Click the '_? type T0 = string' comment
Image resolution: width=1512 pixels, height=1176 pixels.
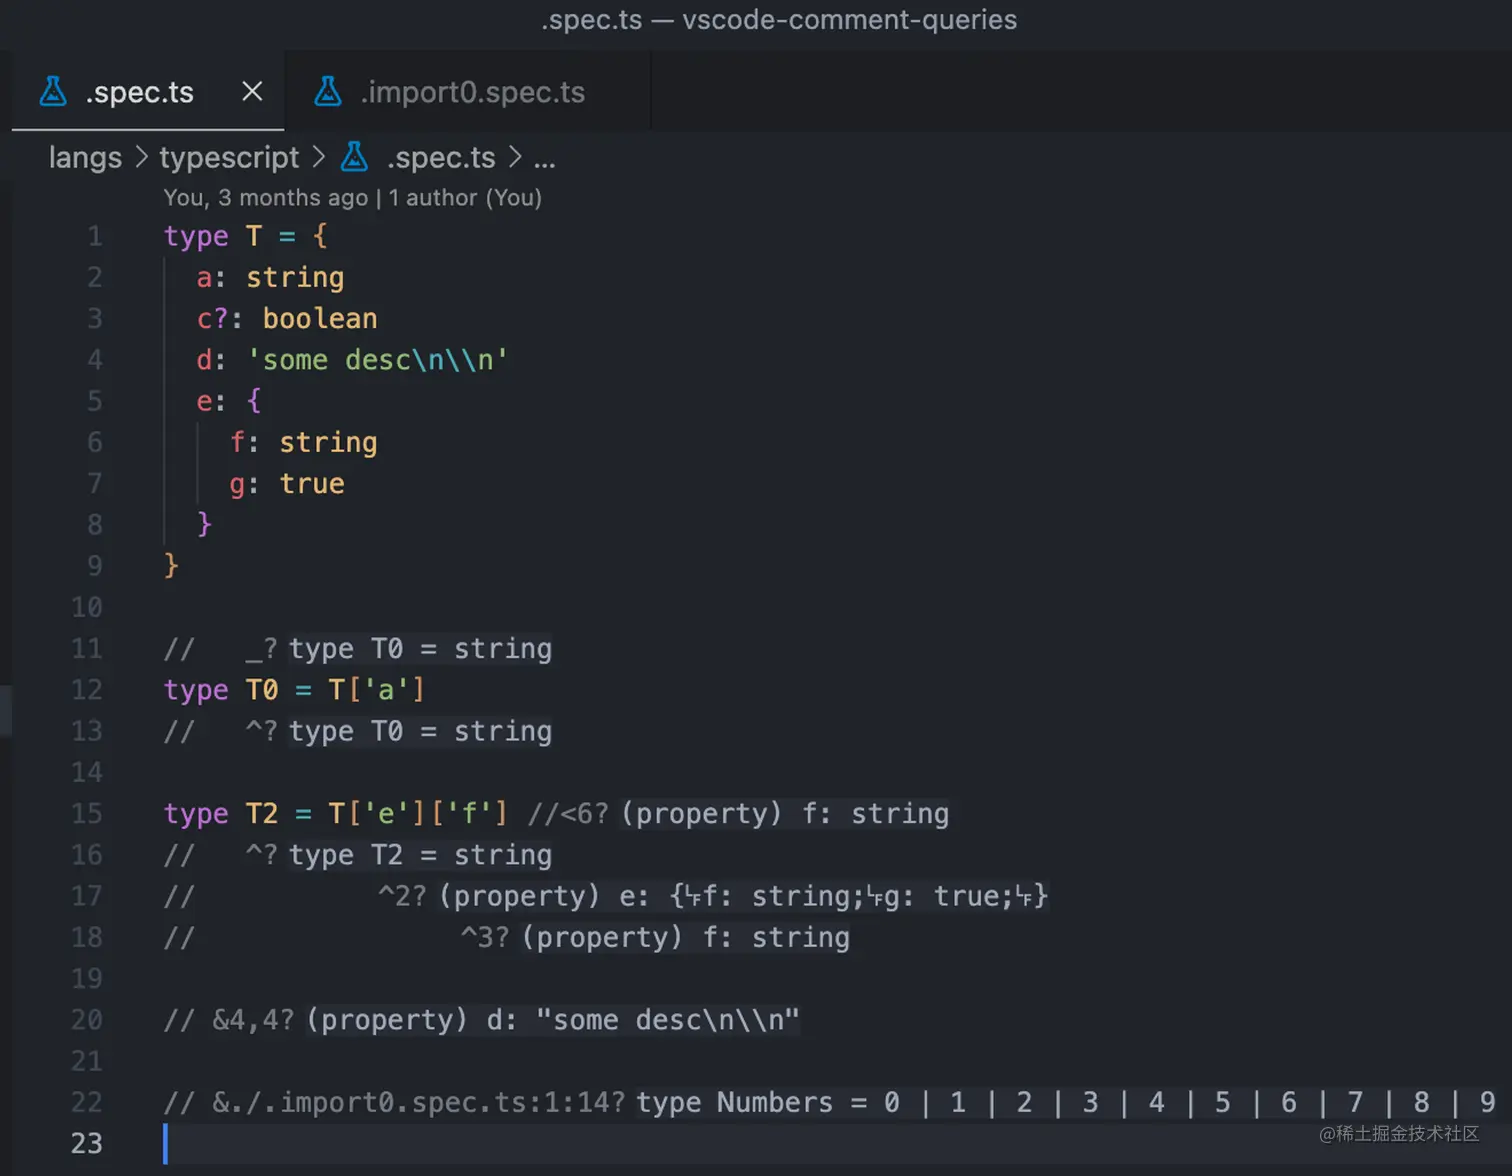pos(358,649)
